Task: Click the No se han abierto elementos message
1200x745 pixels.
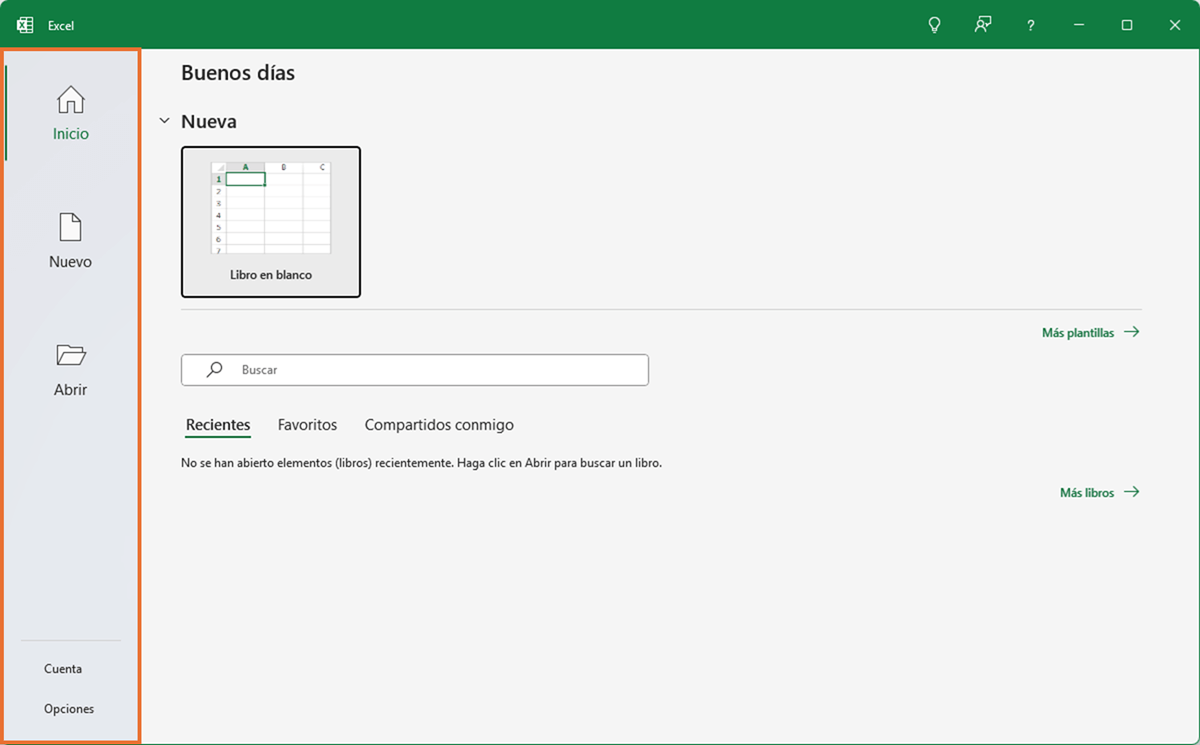Action: [421, 463]
